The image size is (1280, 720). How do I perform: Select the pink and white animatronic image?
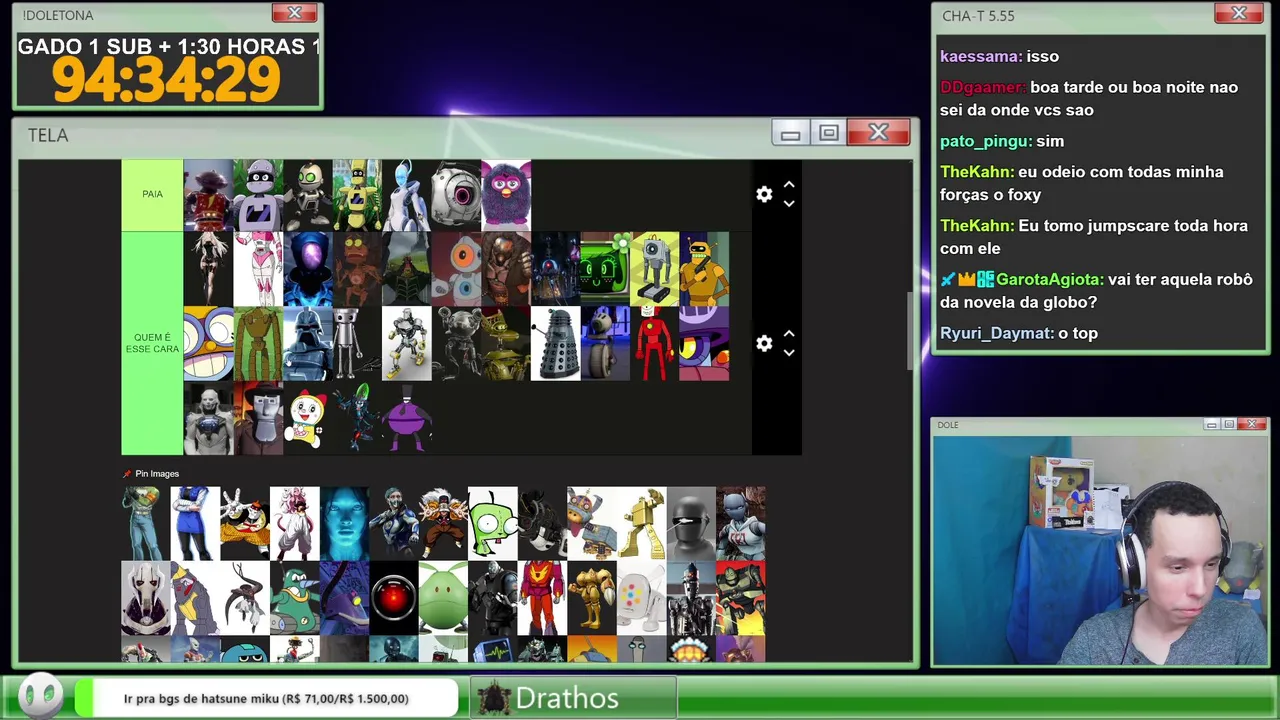click(258, 269)
